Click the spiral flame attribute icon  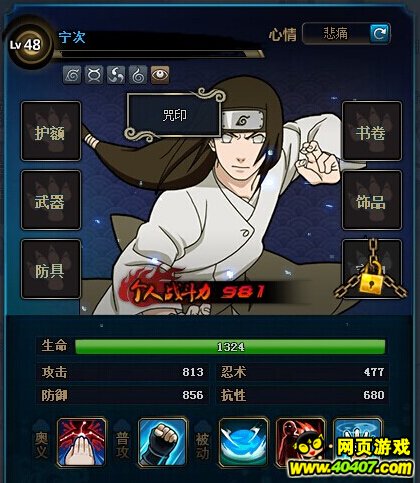point(138,75)
